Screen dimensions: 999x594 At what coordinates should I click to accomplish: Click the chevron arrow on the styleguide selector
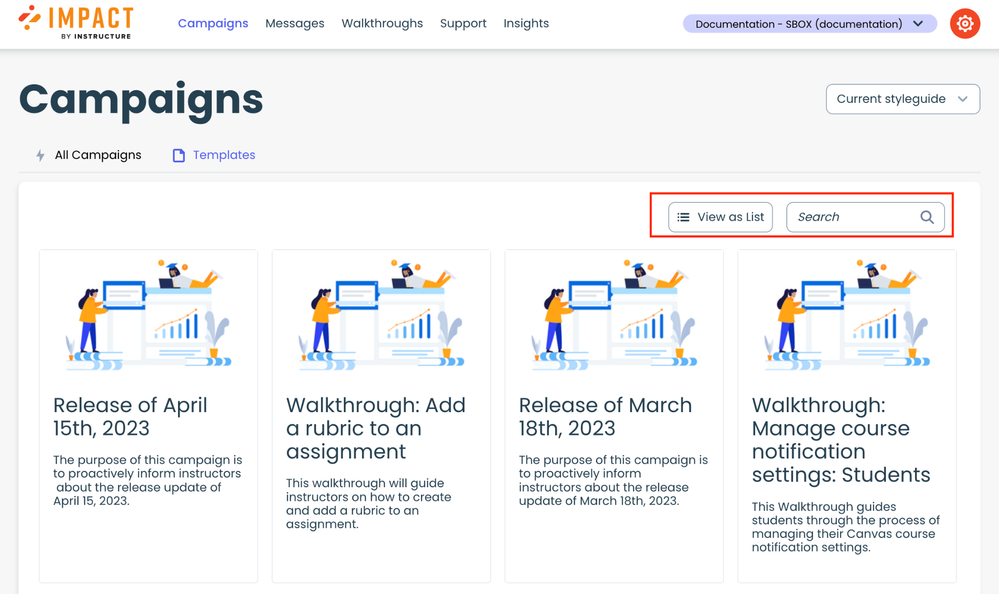[962, 99]
